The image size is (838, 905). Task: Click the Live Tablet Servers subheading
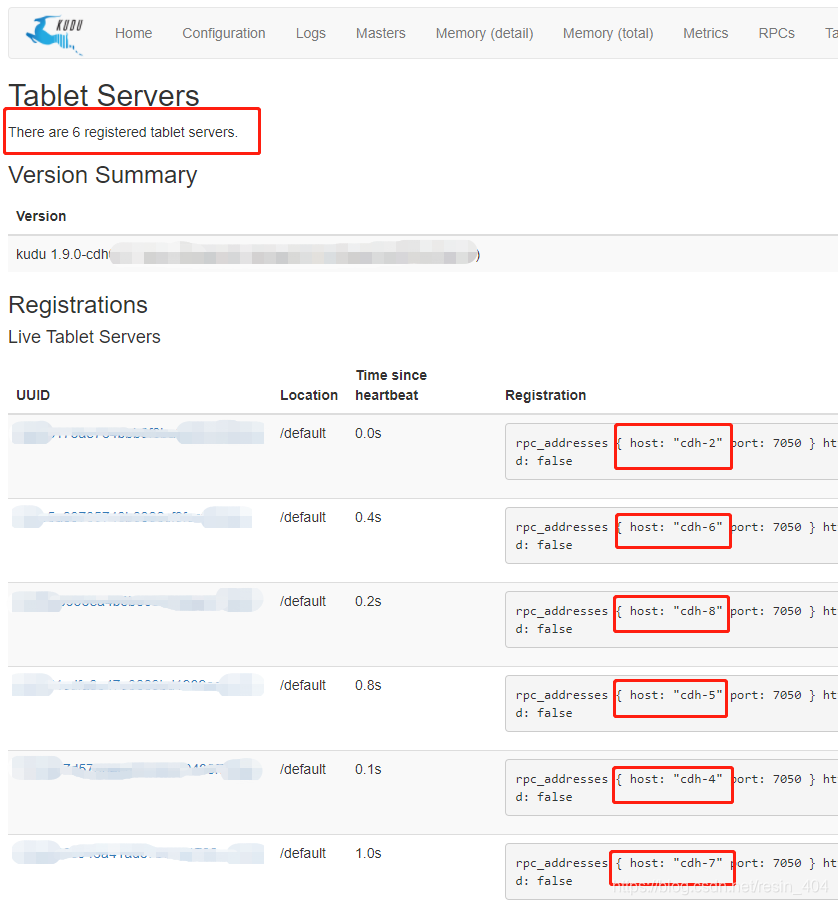click(x=84, y=336)
